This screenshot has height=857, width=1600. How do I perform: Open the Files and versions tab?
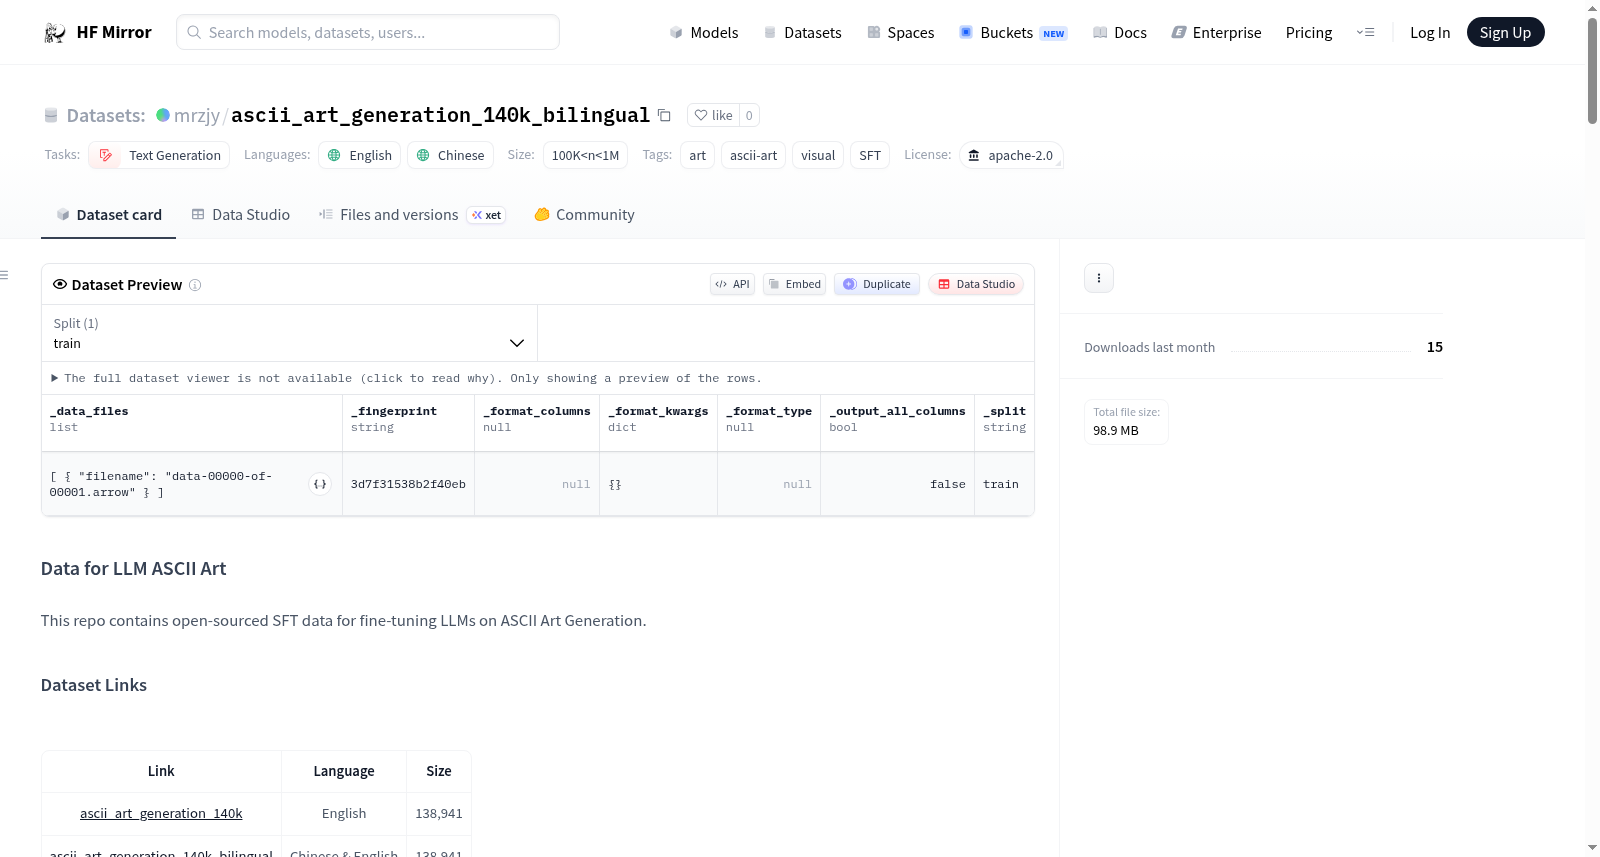(412, 215)
